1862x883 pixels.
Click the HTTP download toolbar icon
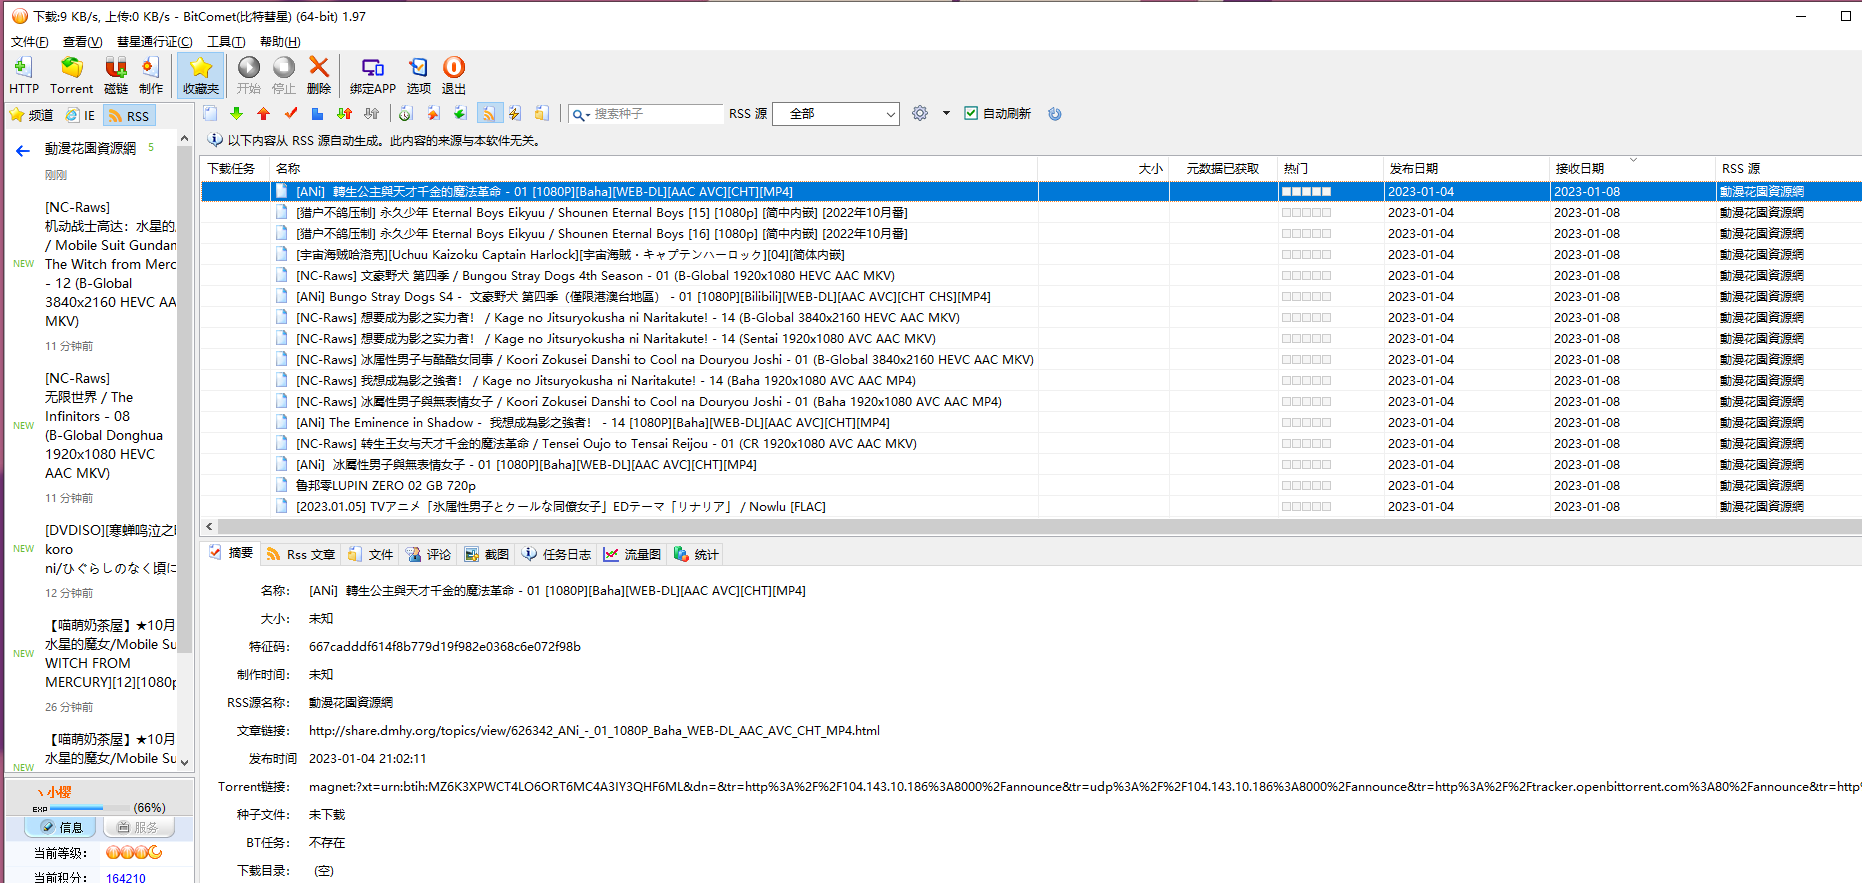pos(24,76)
